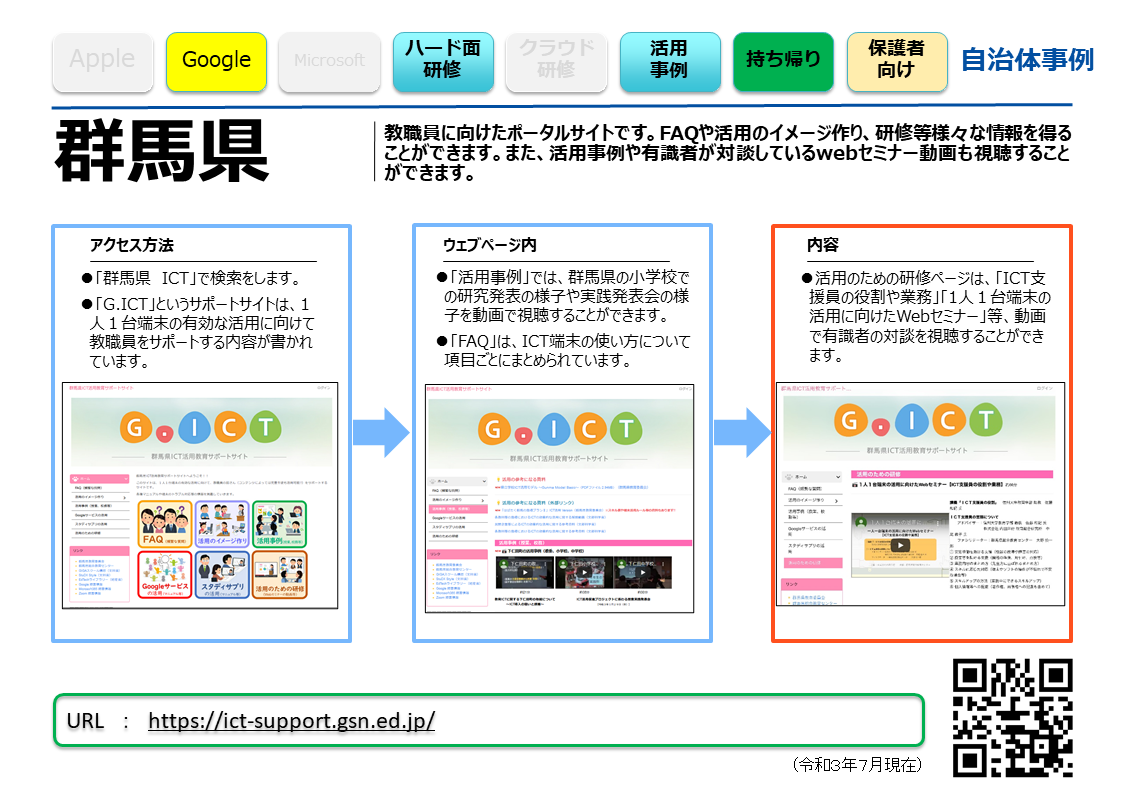The height and width of the screenshot is (794, 1123).
Task: Click リンク box header in ウェブページ内 screenshot
Action: pyautogui.click(x=458, y=554)
